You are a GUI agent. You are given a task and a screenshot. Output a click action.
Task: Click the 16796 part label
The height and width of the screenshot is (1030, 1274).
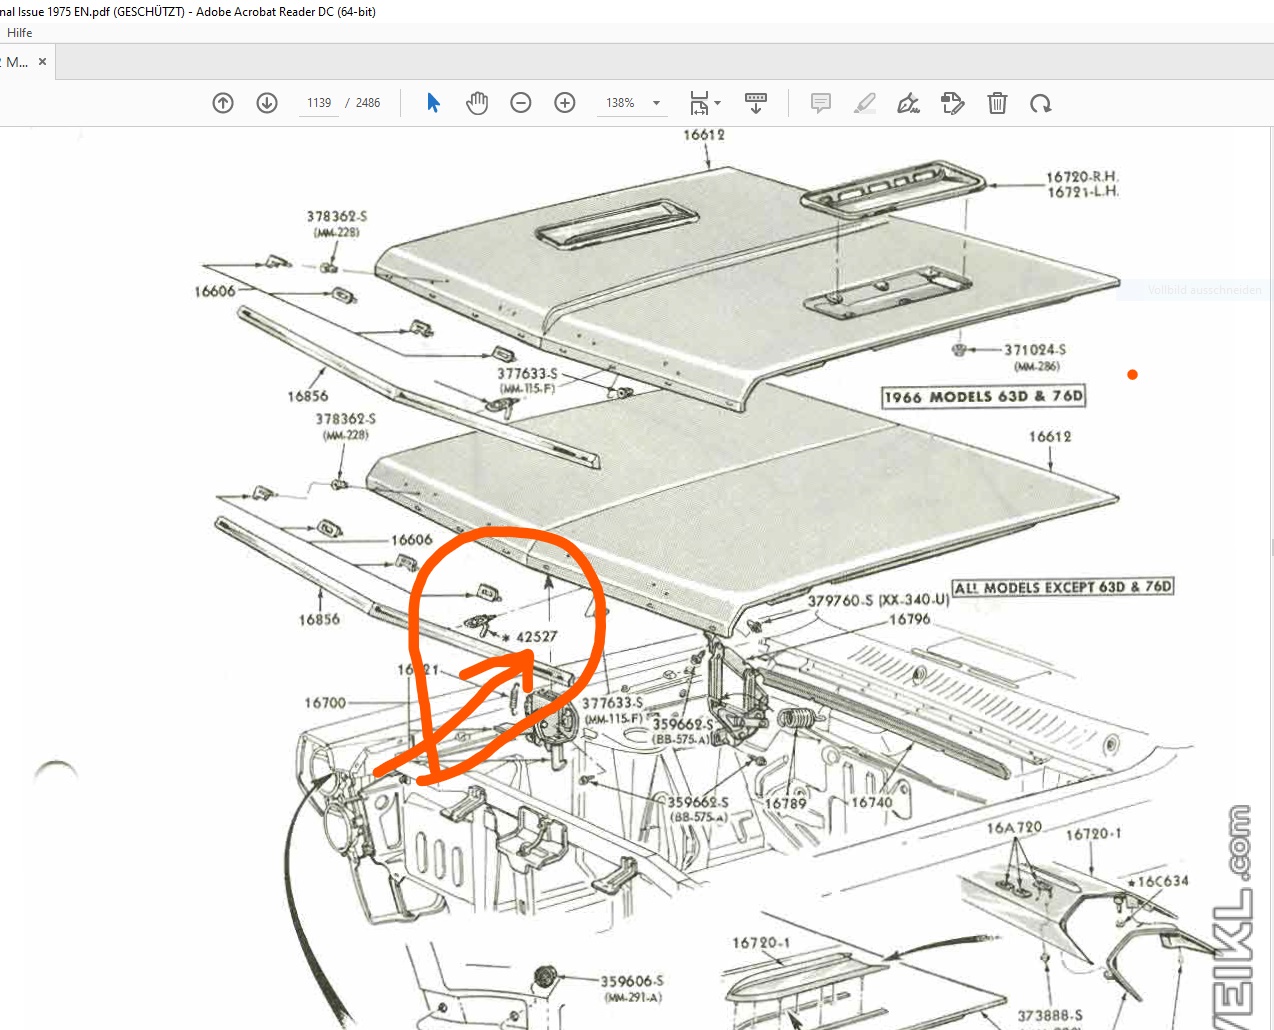click(910, 619)
